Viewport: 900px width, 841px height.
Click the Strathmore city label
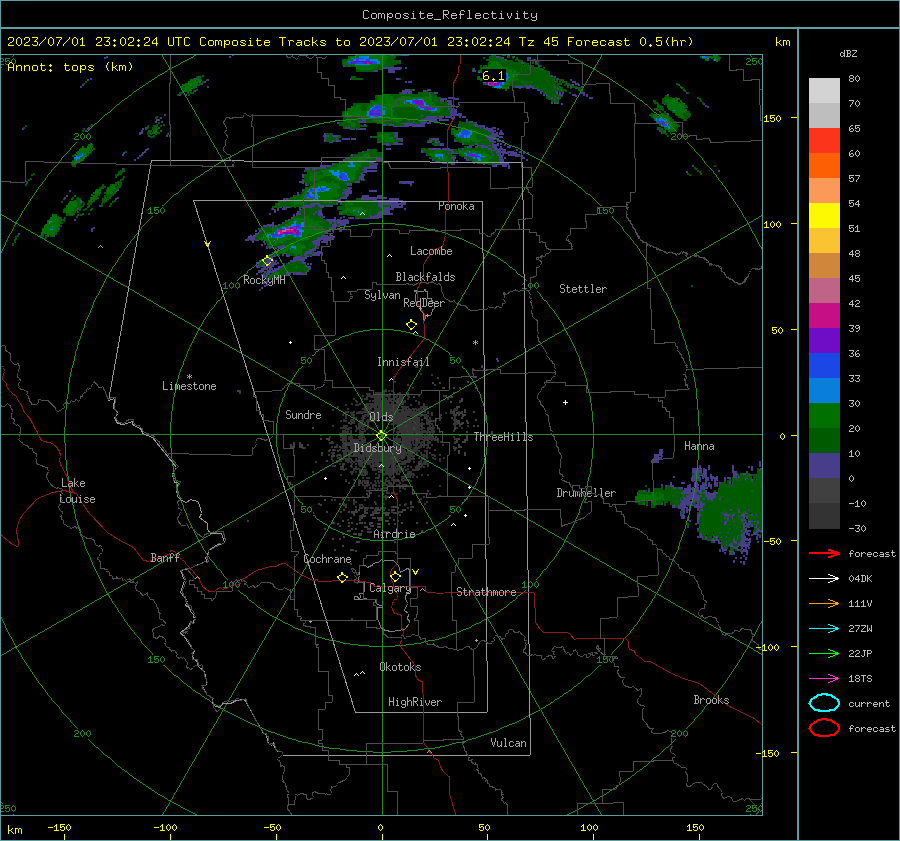[486, 592]
